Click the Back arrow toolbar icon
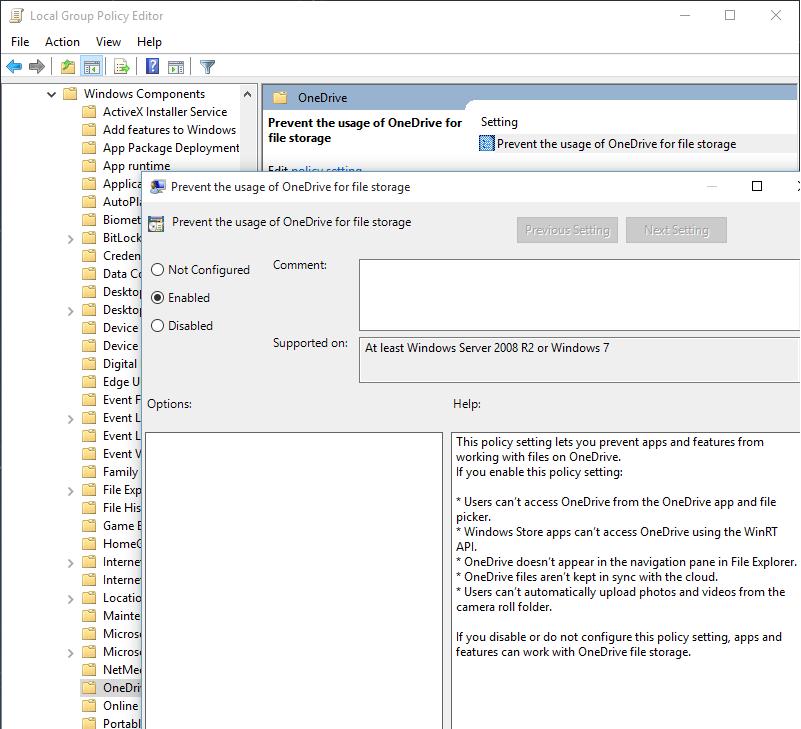This screenshot has width=801, height=729. coord(14,66)
